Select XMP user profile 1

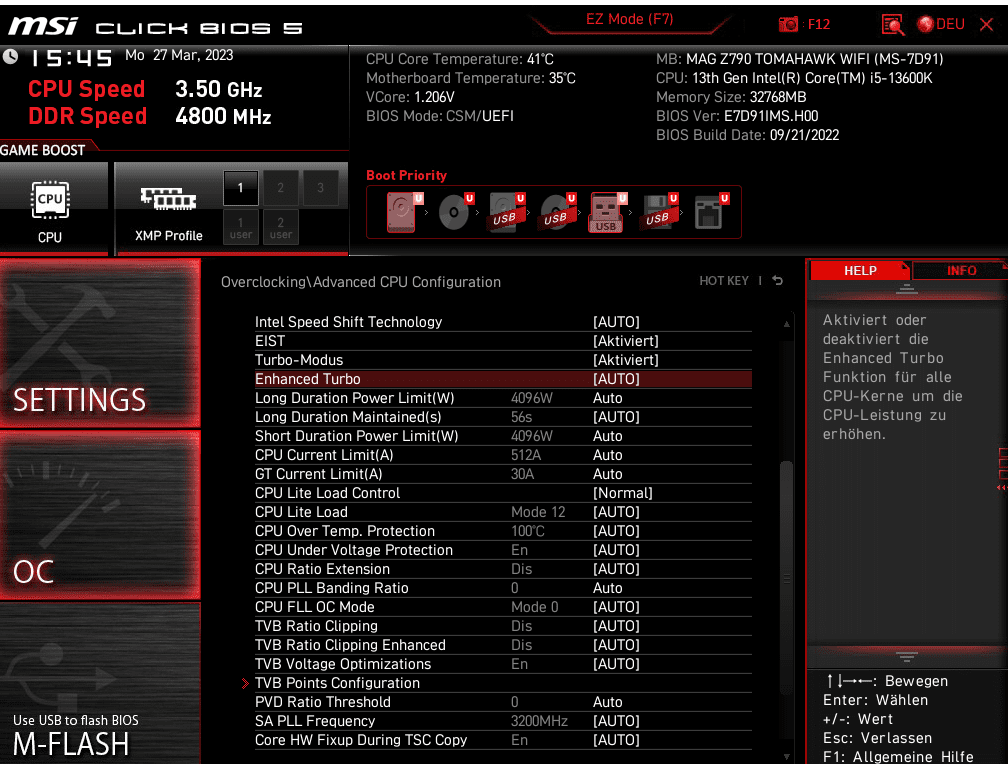click(240, 227)
